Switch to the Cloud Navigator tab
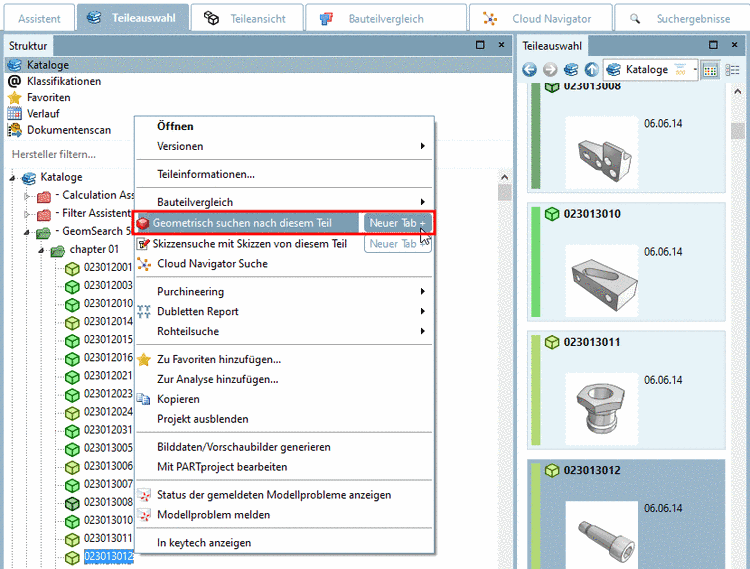Screen dimensions: 750x569 pyautogui.click(x=541, y=19)
